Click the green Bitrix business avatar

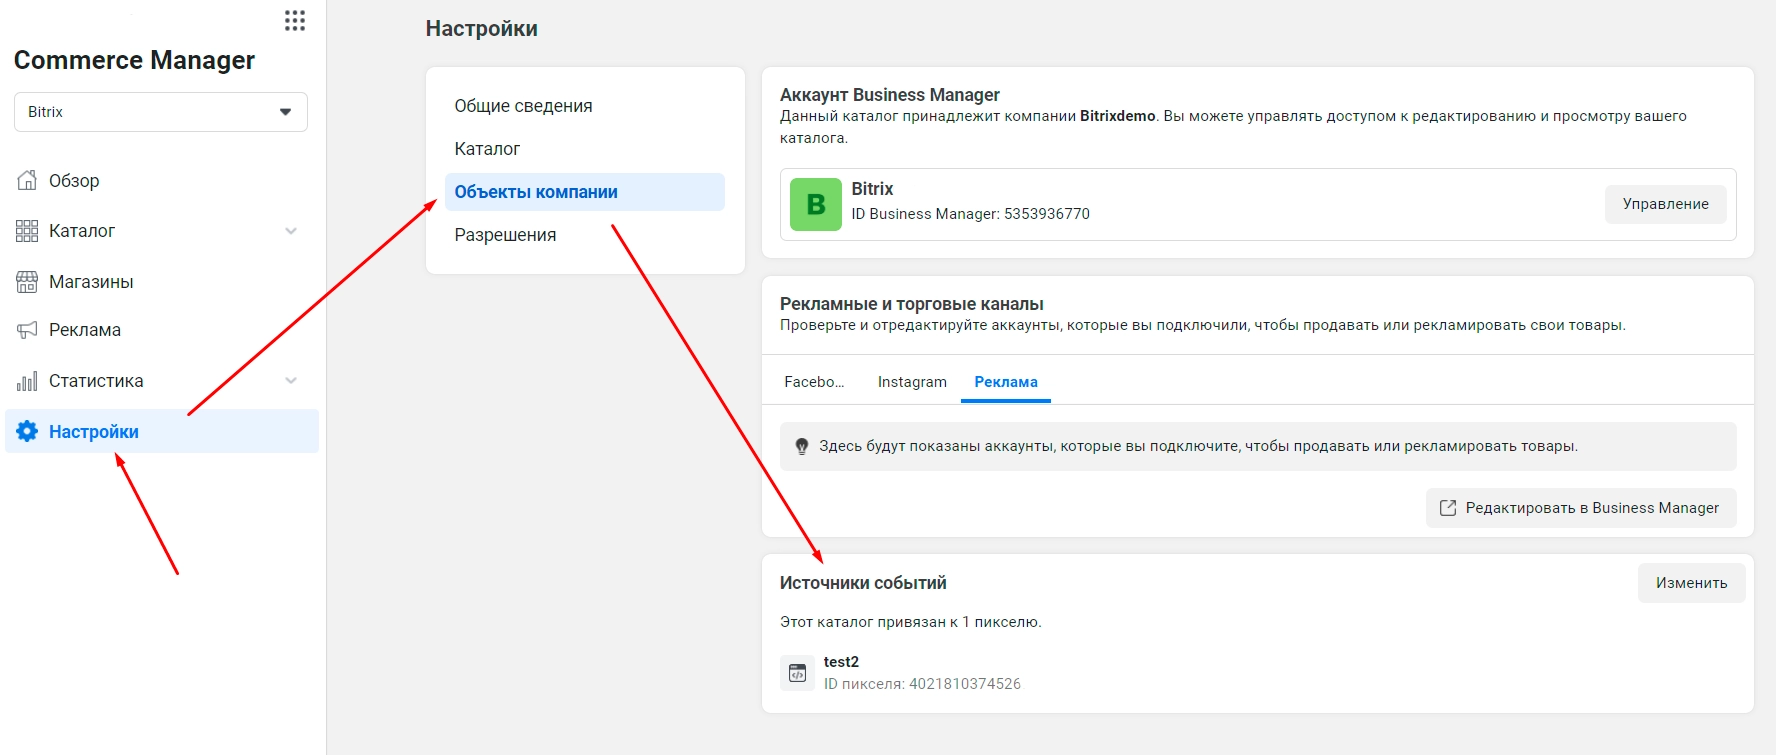[x=816, y=204]
